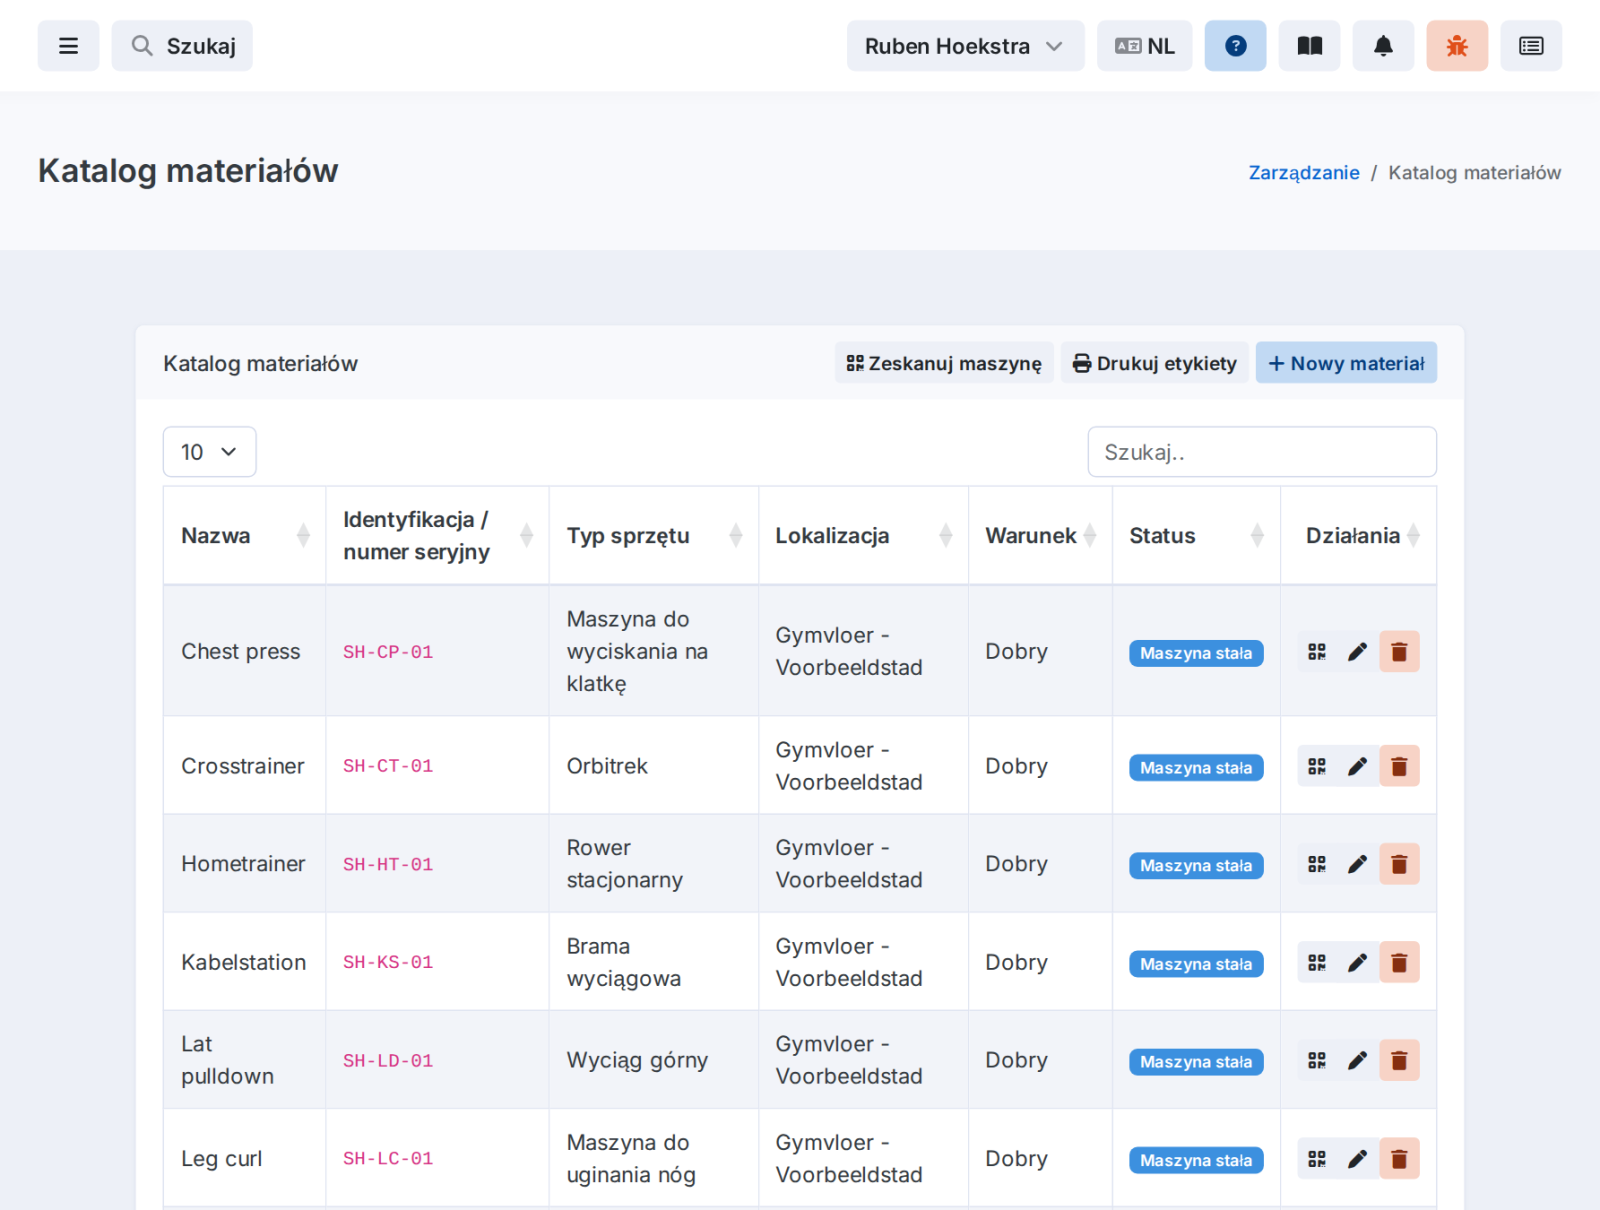This screenshot has width=1600, height=1210.
Task: Click the top Szukaj search button
Action: point(182,46)
